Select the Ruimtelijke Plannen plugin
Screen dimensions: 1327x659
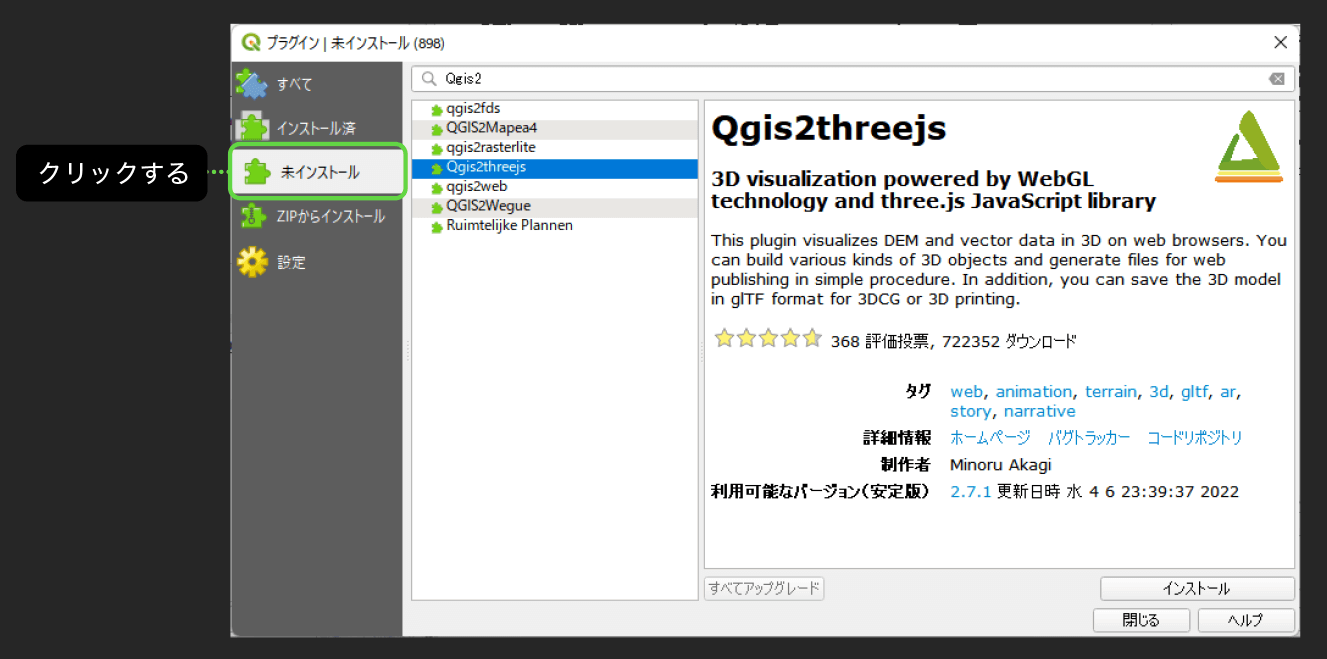click(x=555, y=226)
